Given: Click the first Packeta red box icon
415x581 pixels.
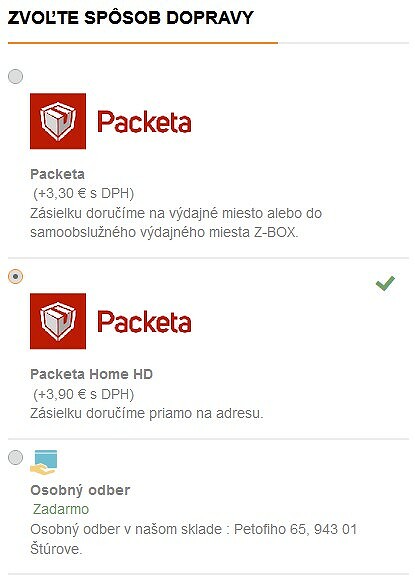Looking at the screenshot, I should tap(58, 121).
